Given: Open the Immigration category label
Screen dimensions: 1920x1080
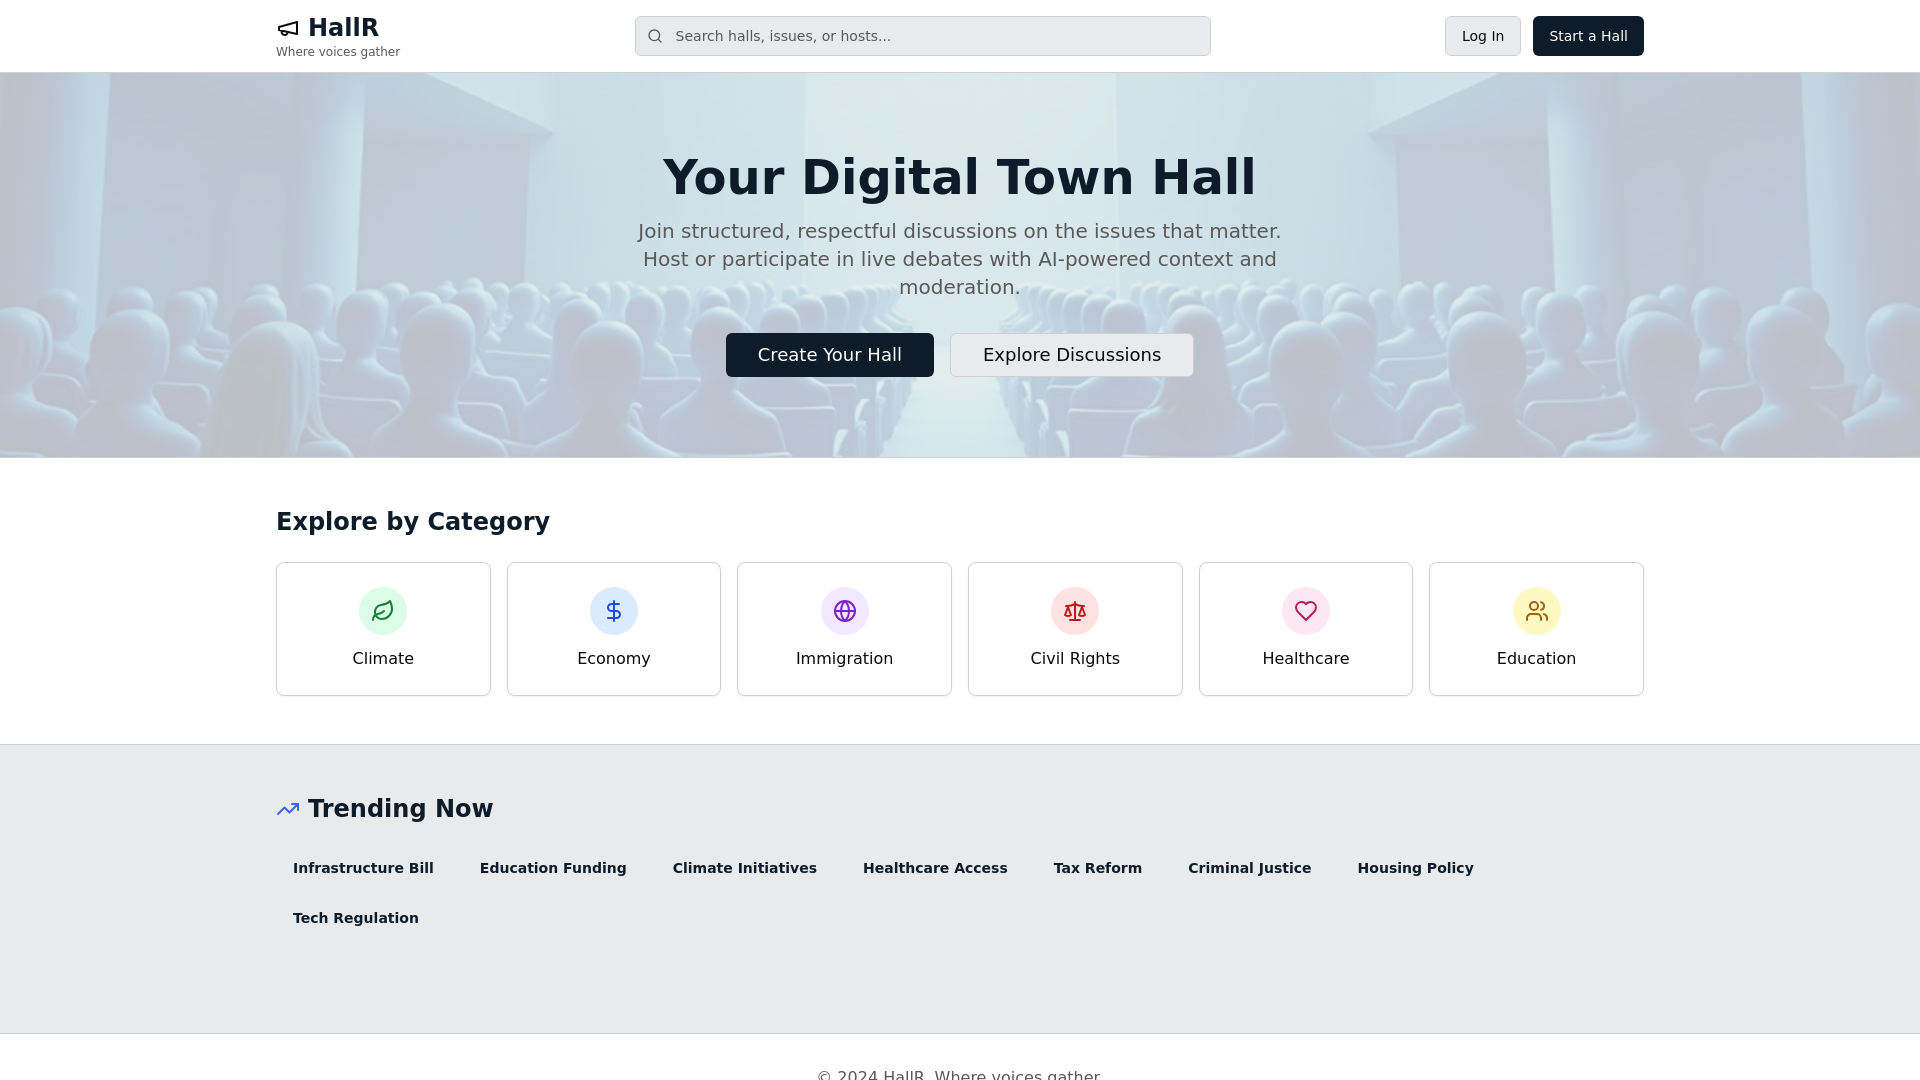Looking at the screenshot, I should point(845,658).
